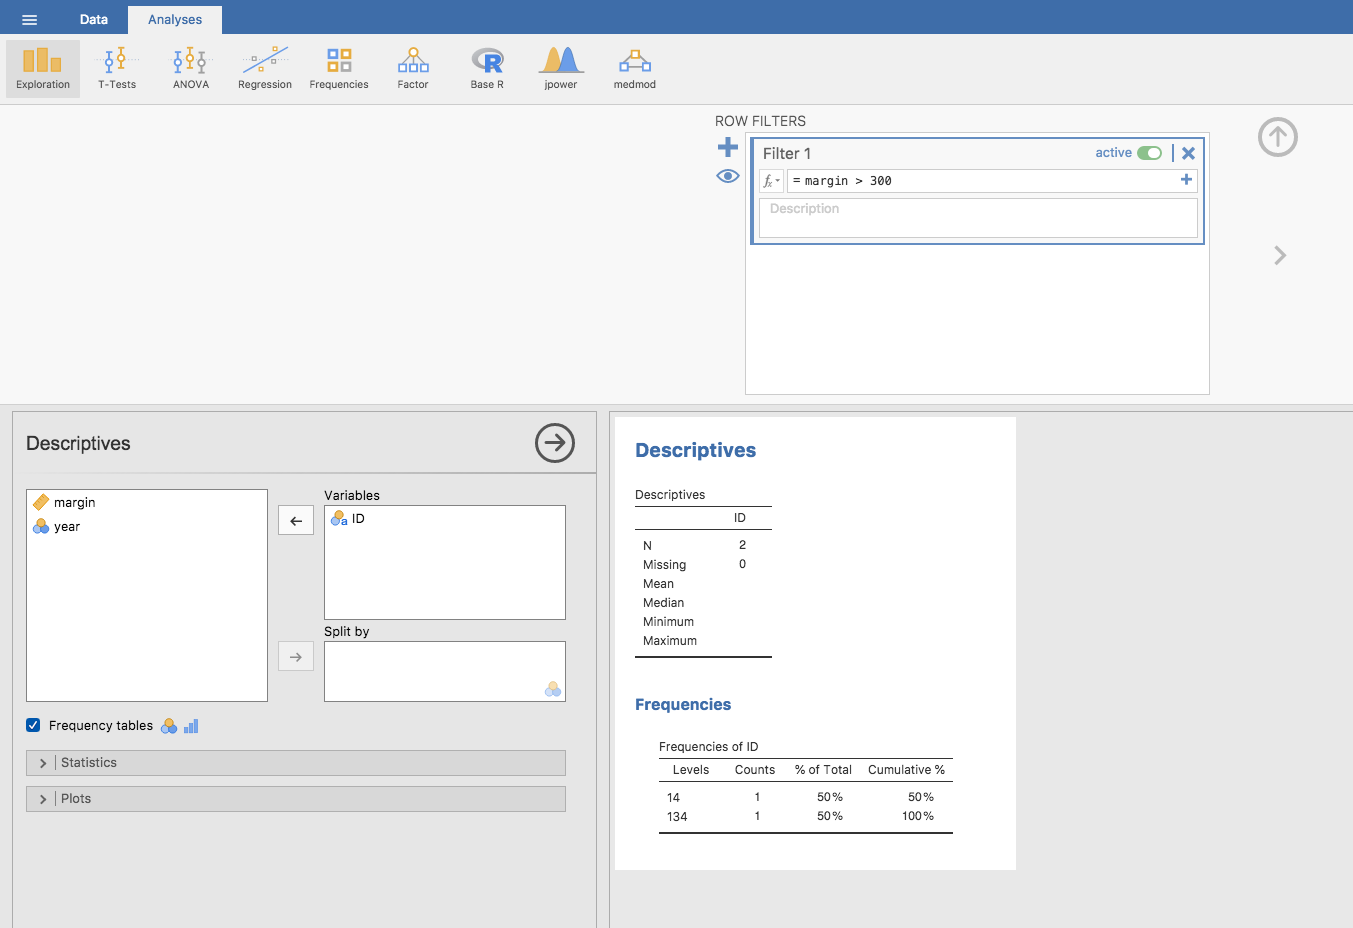Select the year variable

[147, 526]
